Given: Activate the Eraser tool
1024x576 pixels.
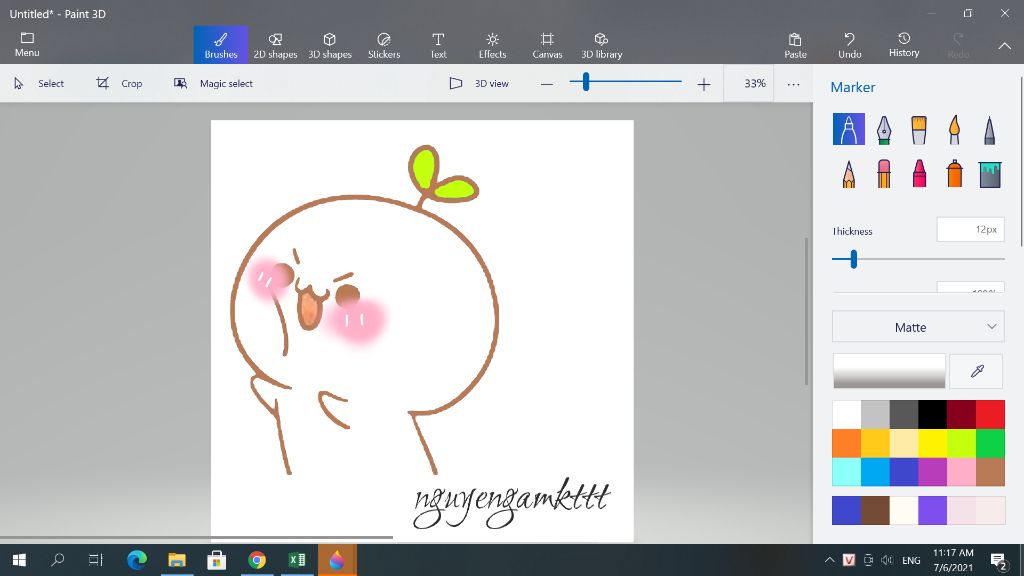Looking at the screenshot, I should point(884,174).
